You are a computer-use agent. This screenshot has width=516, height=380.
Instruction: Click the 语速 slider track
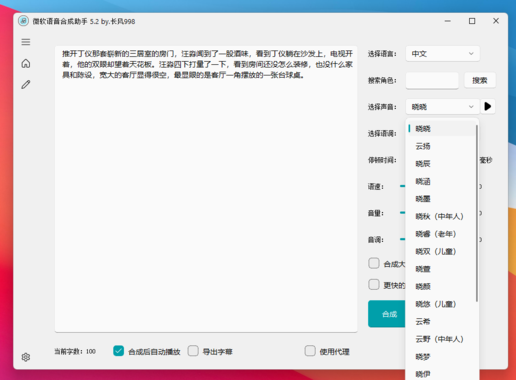coord(403,186)
